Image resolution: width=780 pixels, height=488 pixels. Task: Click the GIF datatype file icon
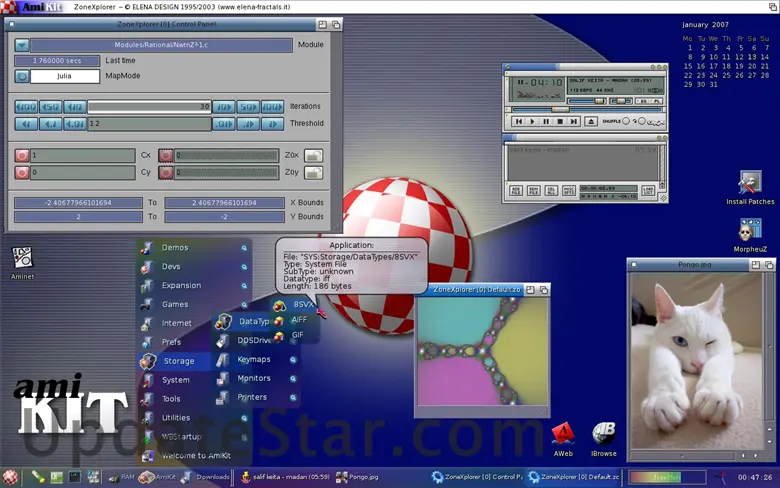click(x=280, y=336)
